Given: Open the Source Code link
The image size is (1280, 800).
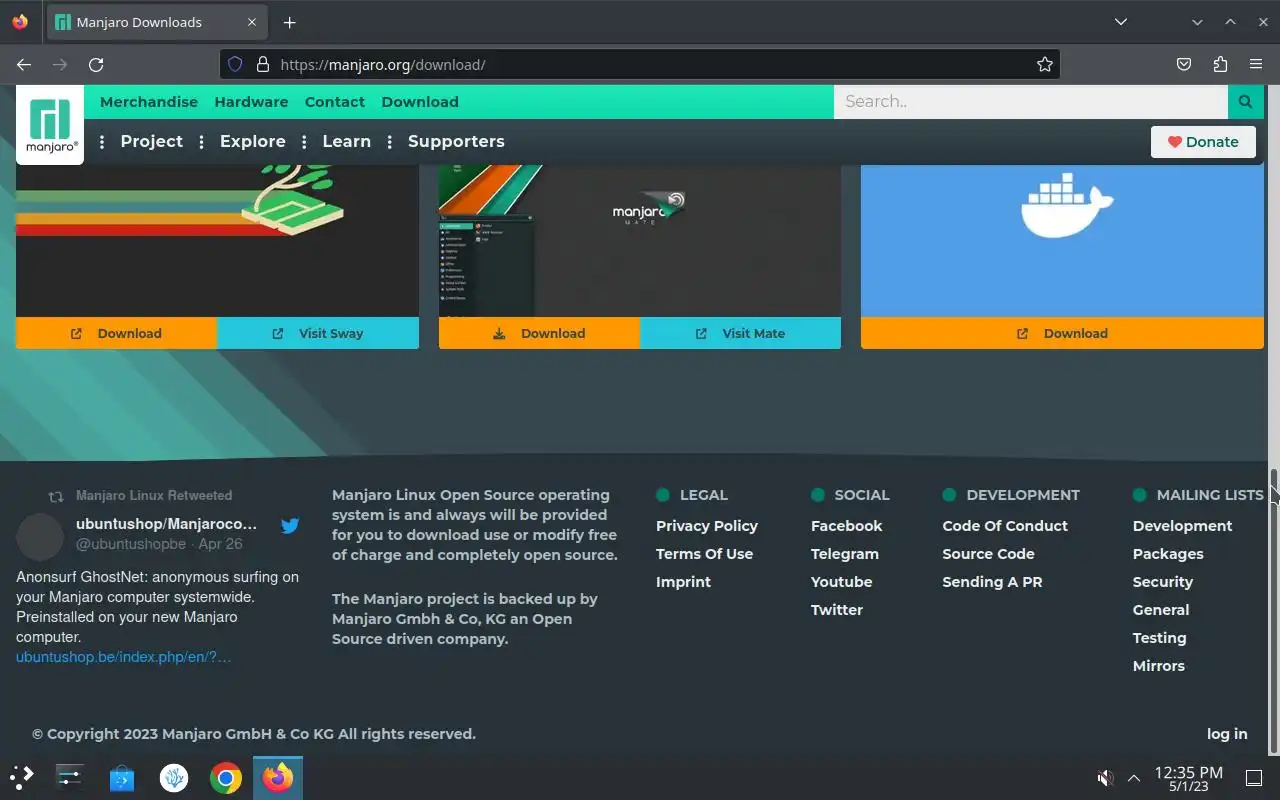Looking at the screenshot, I should 988,553.
